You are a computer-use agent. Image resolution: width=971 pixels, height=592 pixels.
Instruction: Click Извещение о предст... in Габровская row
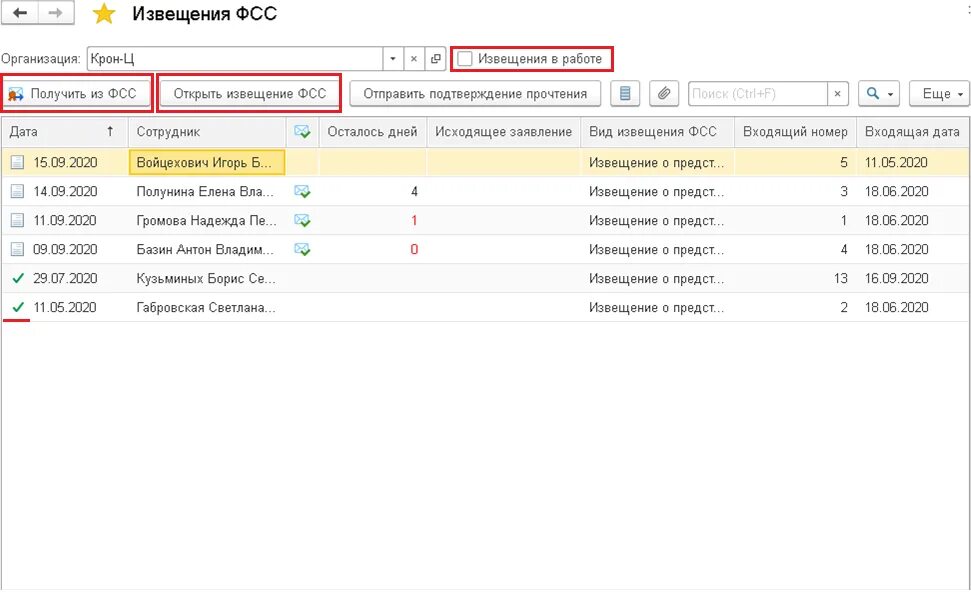656,307
